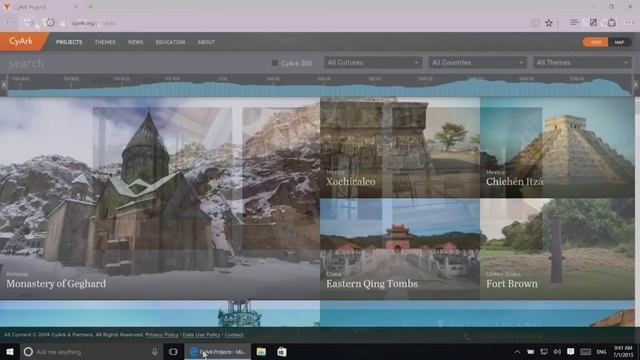Show hidden system tray icons

[x=517, y=352]
